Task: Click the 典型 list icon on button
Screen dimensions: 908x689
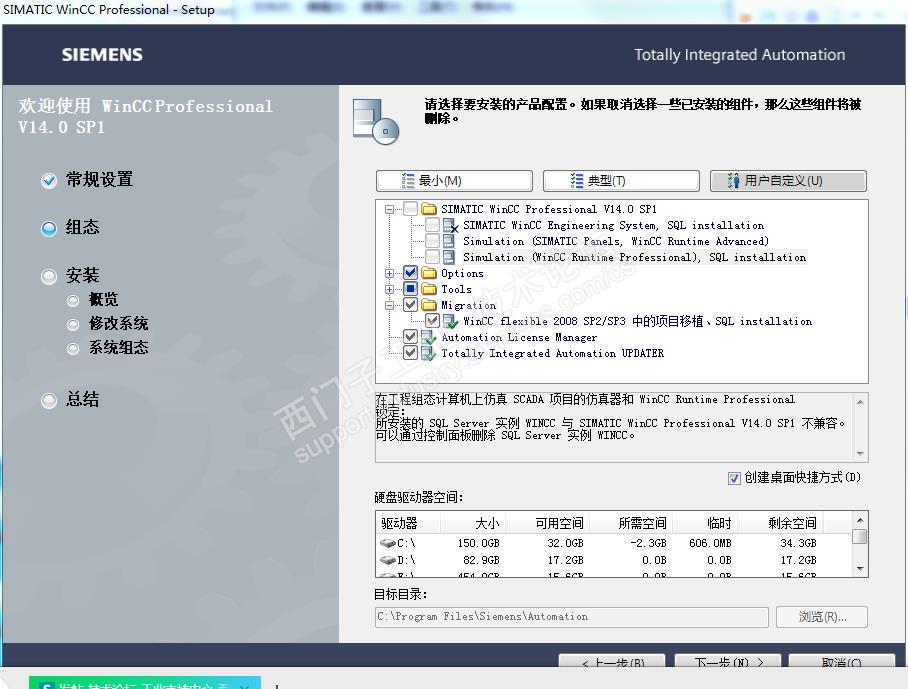Action: tap(576, 181)
